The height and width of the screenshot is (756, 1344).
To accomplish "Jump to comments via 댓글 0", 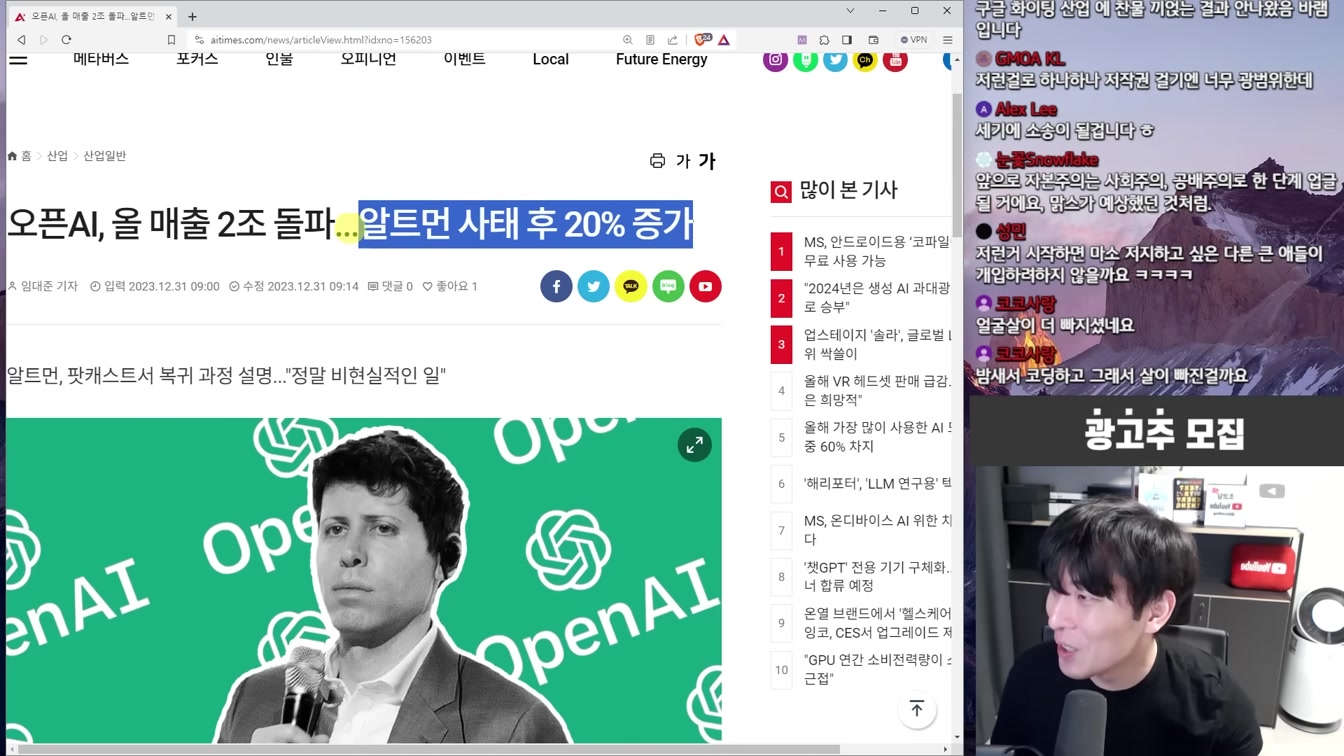I will pyautogui.click(x=390, y=286).
